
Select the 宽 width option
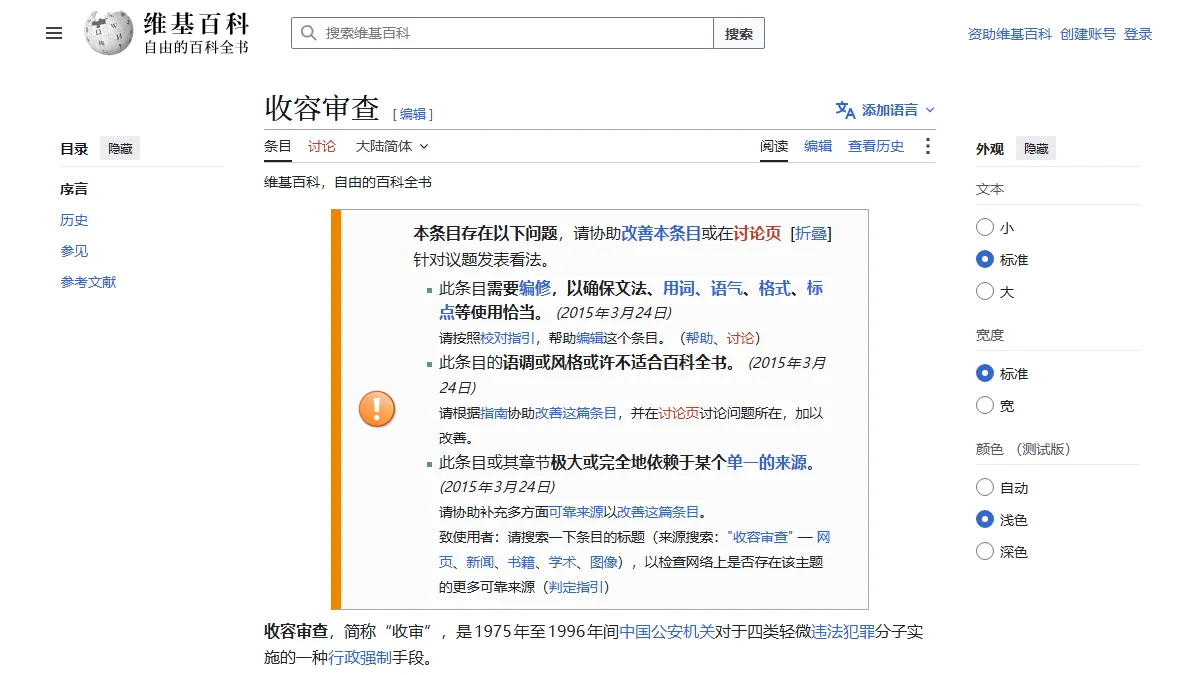(x=985, y=406)
